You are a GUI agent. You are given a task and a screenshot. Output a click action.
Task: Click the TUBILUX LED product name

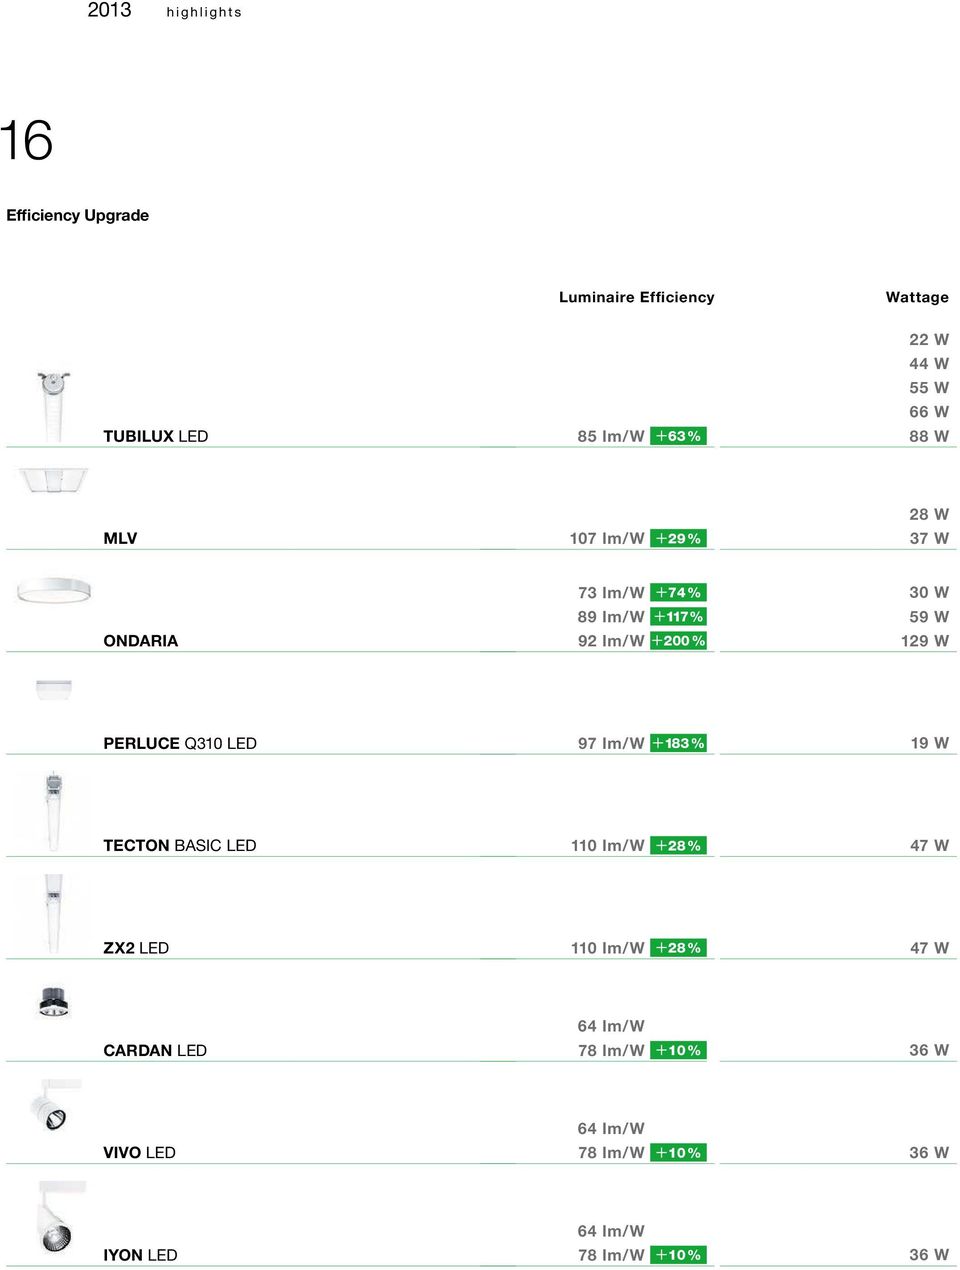pyautogui.click(x=156, y=436)
